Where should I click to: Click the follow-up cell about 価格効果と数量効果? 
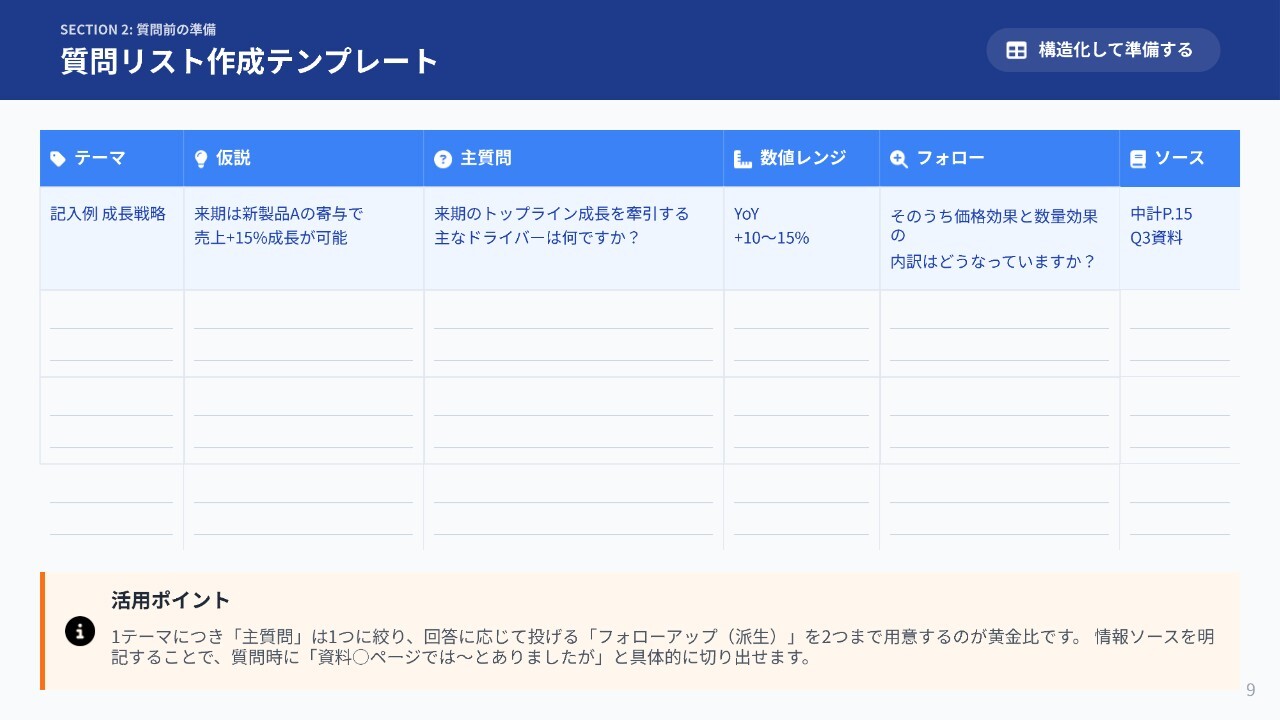point(994,238)
